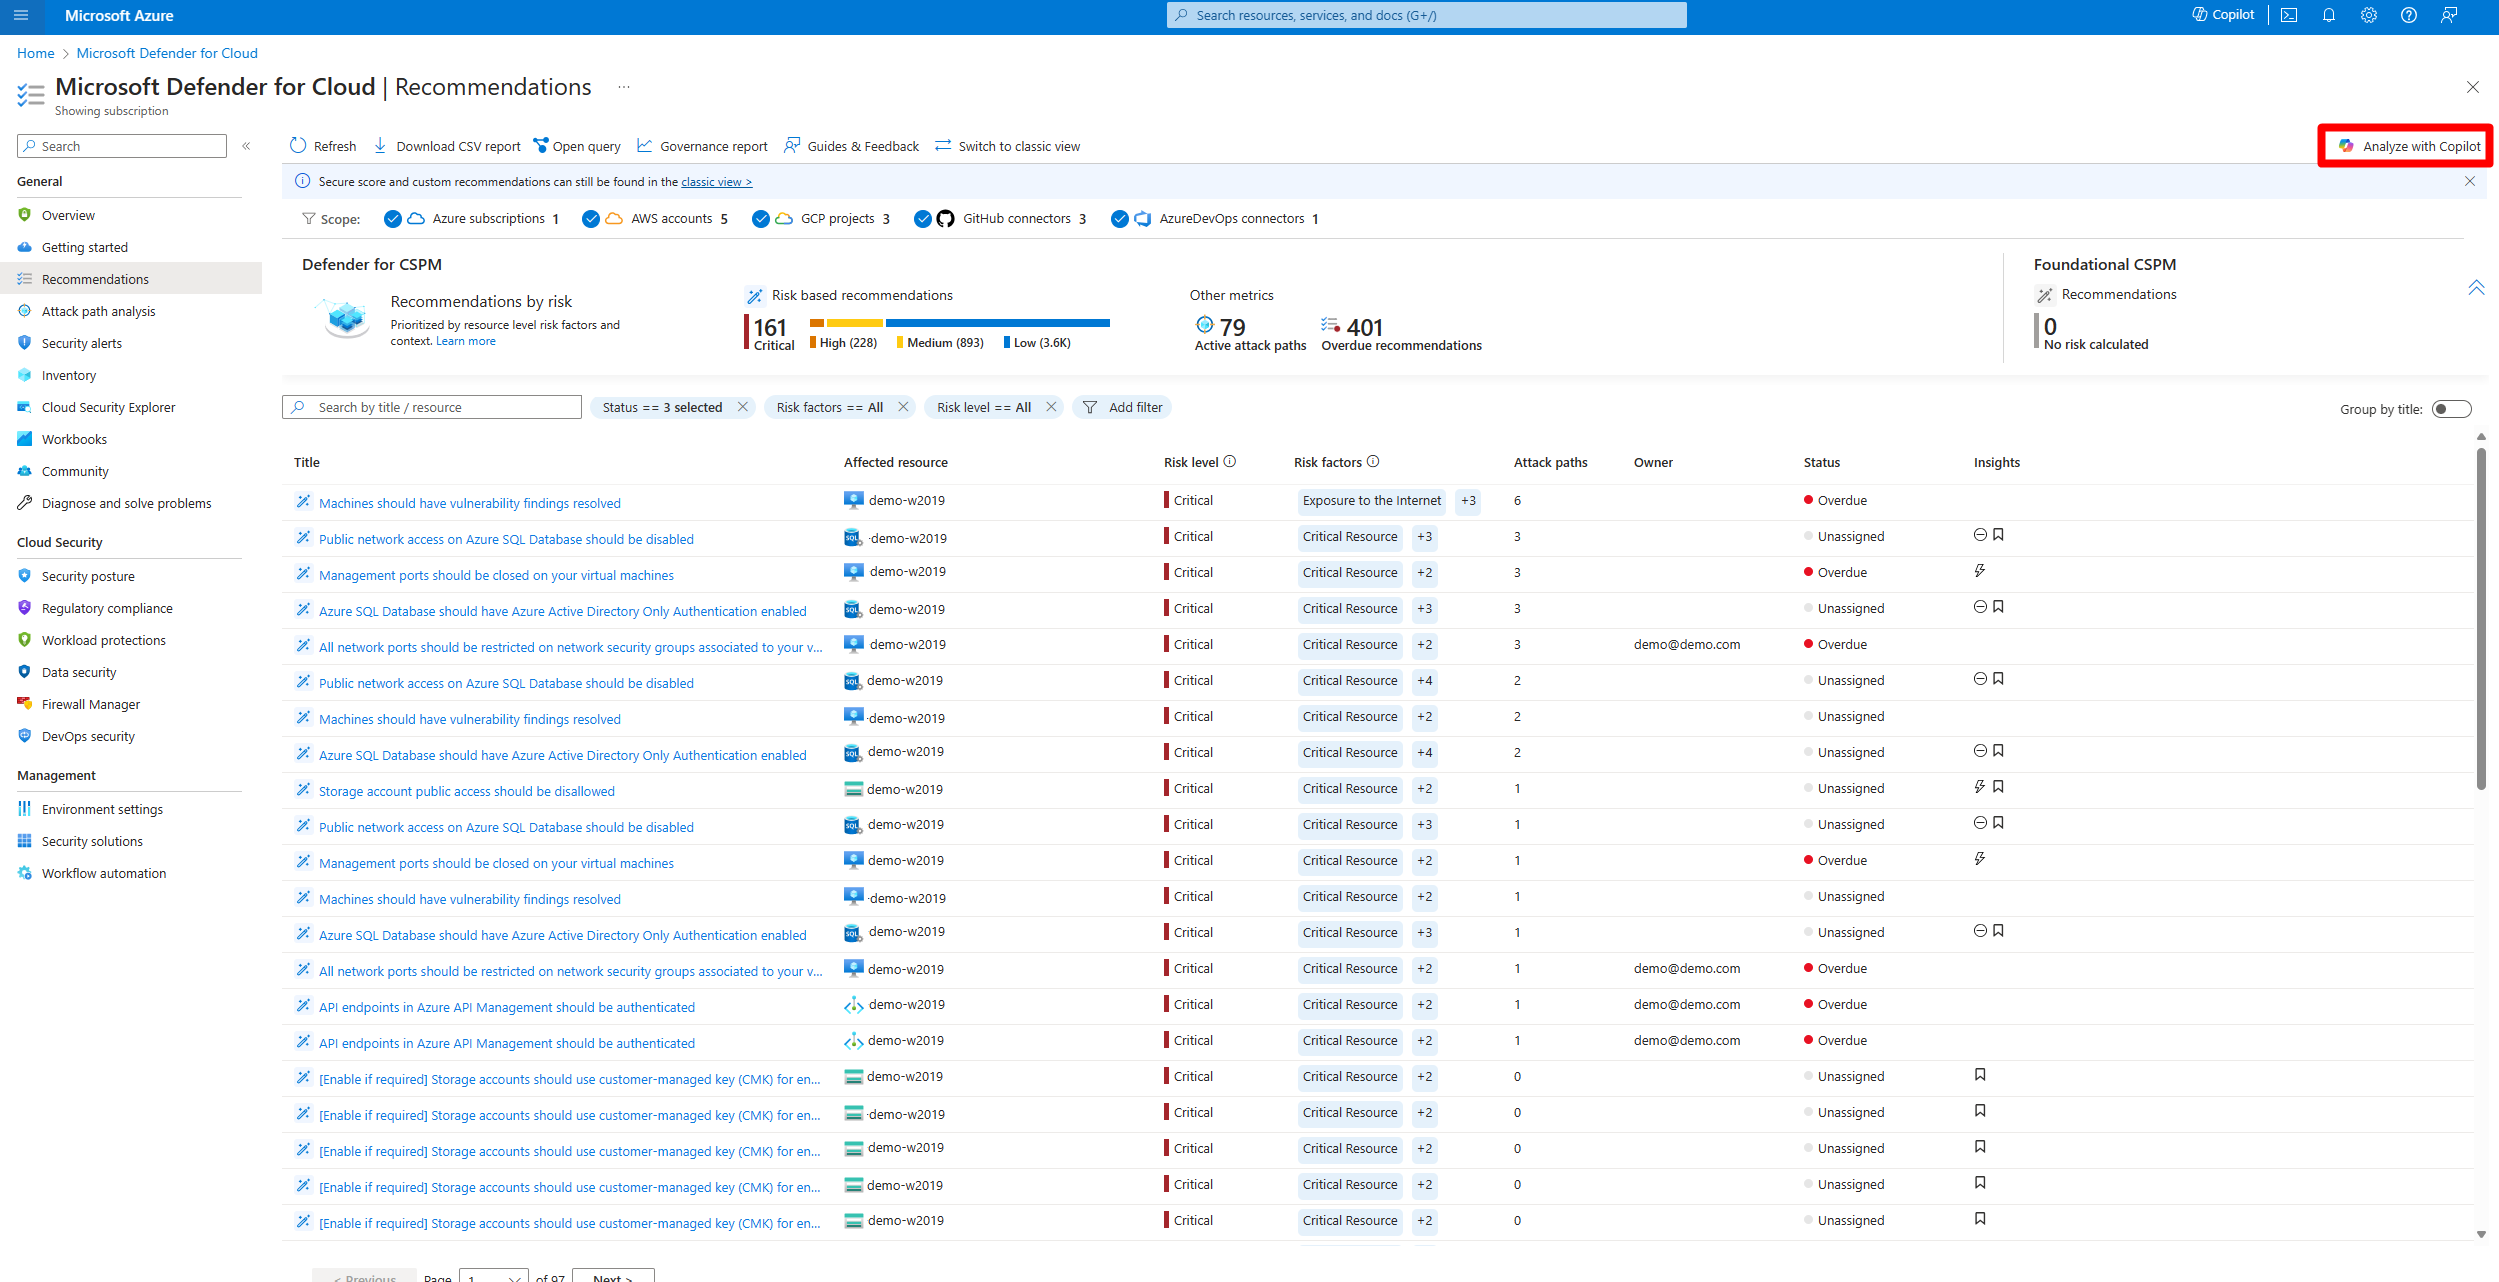Collapse the left sidebar with the chevron icon
This screenshot has height=1282, width=2499.
[246, 146]
